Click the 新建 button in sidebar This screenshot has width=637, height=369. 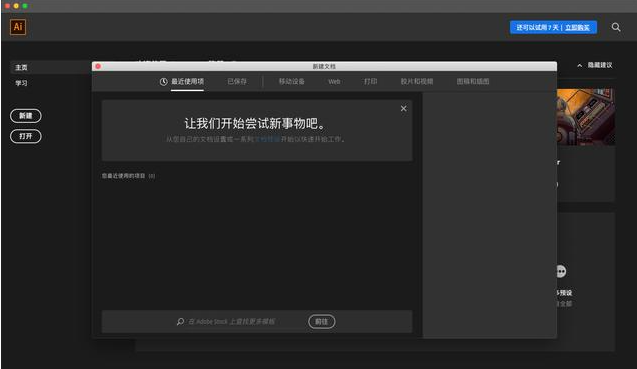point(26,116)
